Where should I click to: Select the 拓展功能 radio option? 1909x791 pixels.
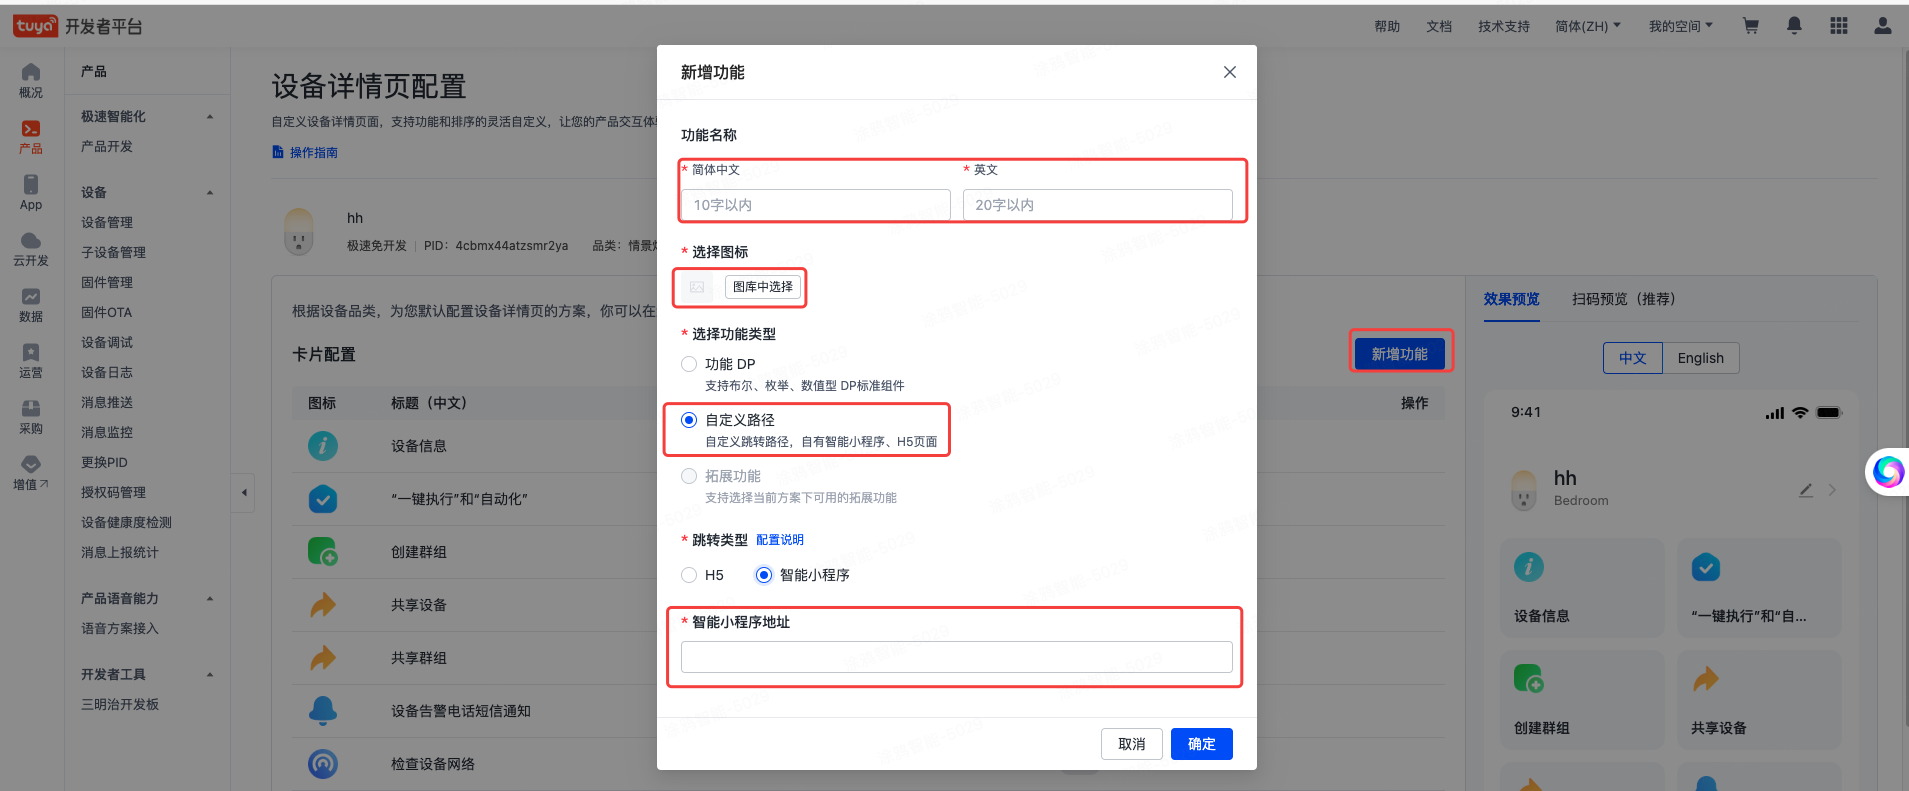click(689, 476)
